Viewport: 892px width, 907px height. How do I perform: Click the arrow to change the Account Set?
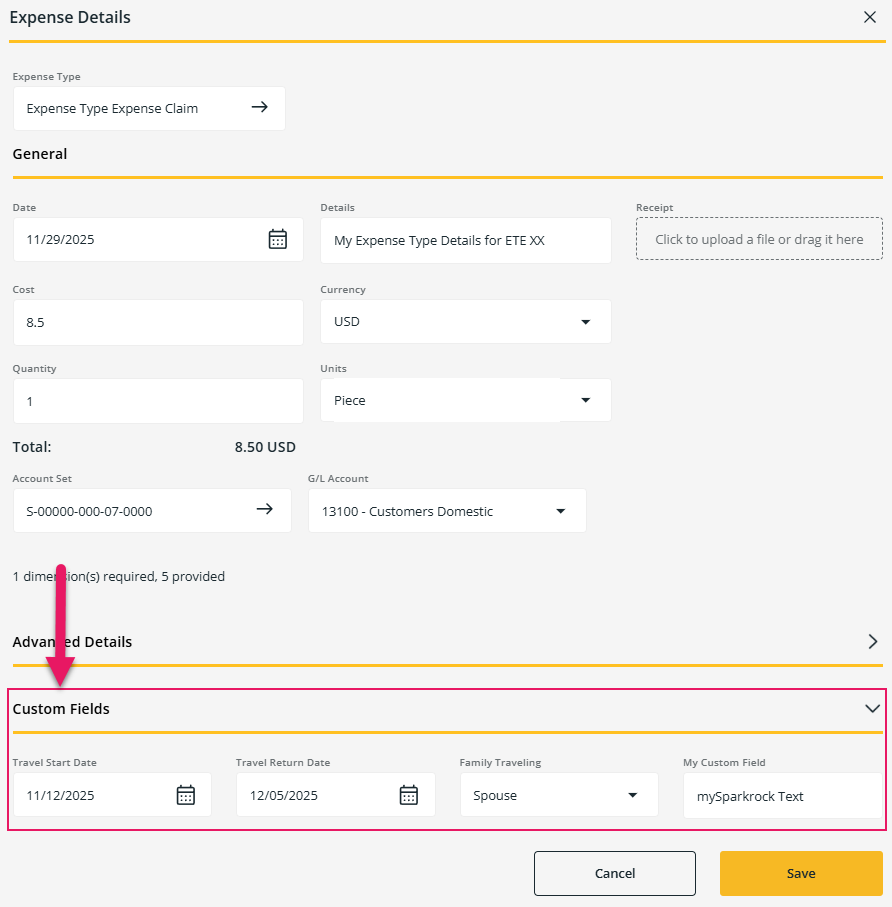pos(265,509)
